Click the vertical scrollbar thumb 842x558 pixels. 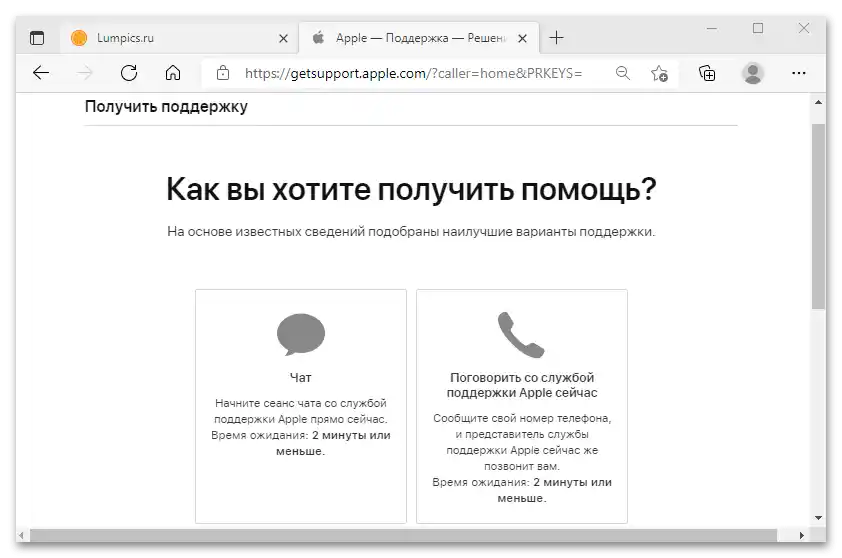point(818,216)
